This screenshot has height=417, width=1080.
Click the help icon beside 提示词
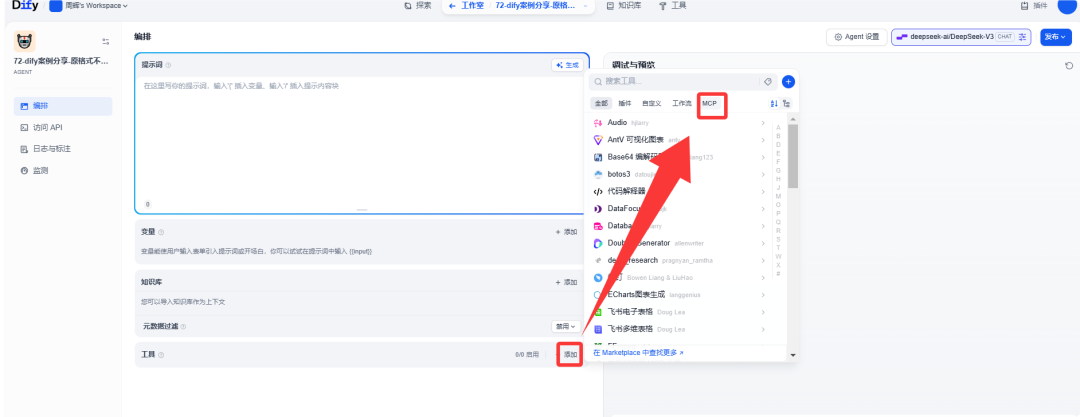[168, 65]
